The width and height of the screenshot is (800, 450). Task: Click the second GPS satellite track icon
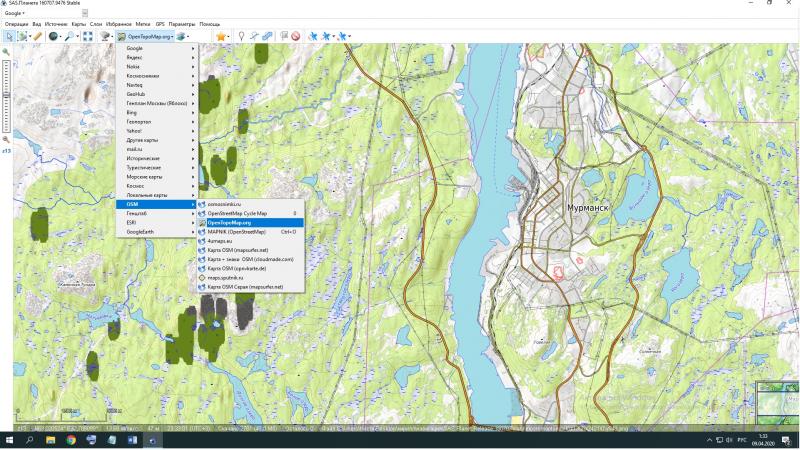[327, 36]
